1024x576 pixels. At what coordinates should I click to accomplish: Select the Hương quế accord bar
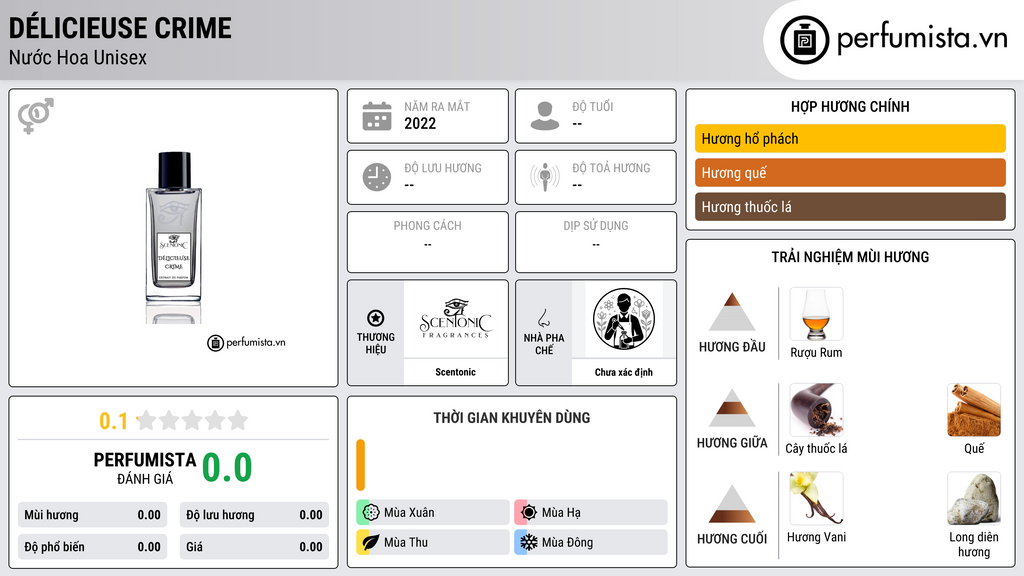(x=850, y=172)
